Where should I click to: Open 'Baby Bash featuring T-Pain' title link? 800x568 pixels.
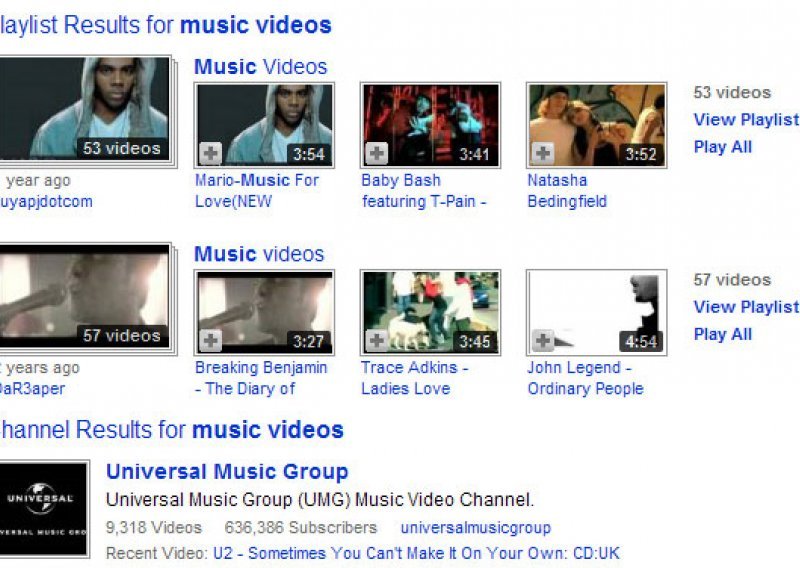[423, 191]
